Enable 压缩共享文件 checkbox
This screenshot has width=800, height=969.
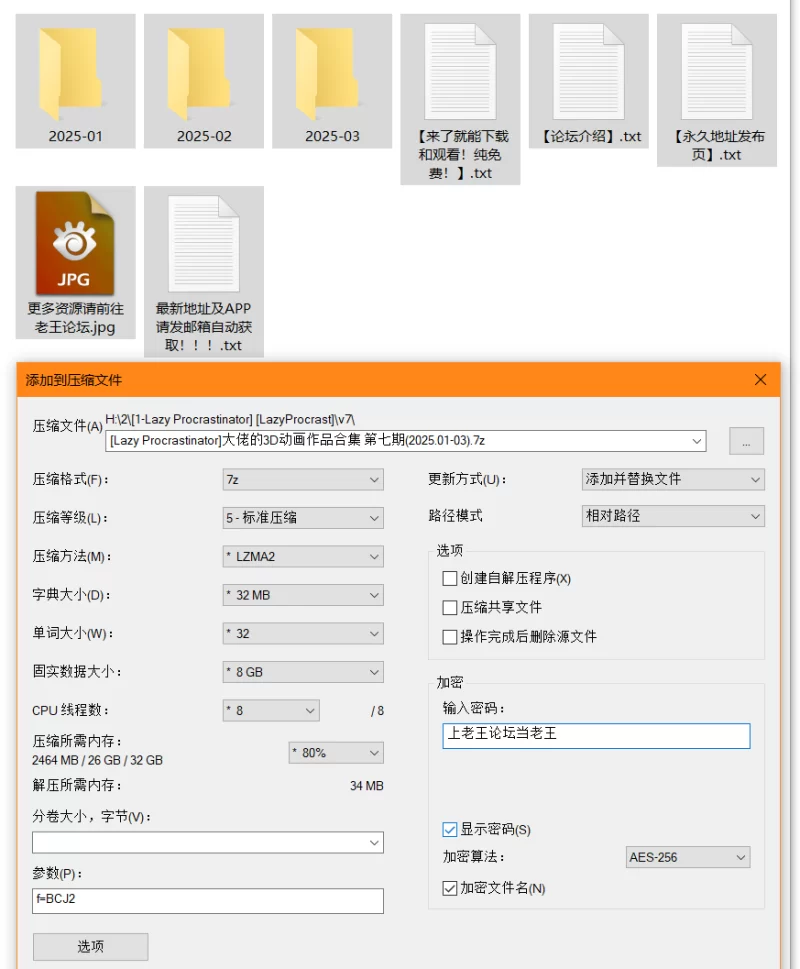450,607
